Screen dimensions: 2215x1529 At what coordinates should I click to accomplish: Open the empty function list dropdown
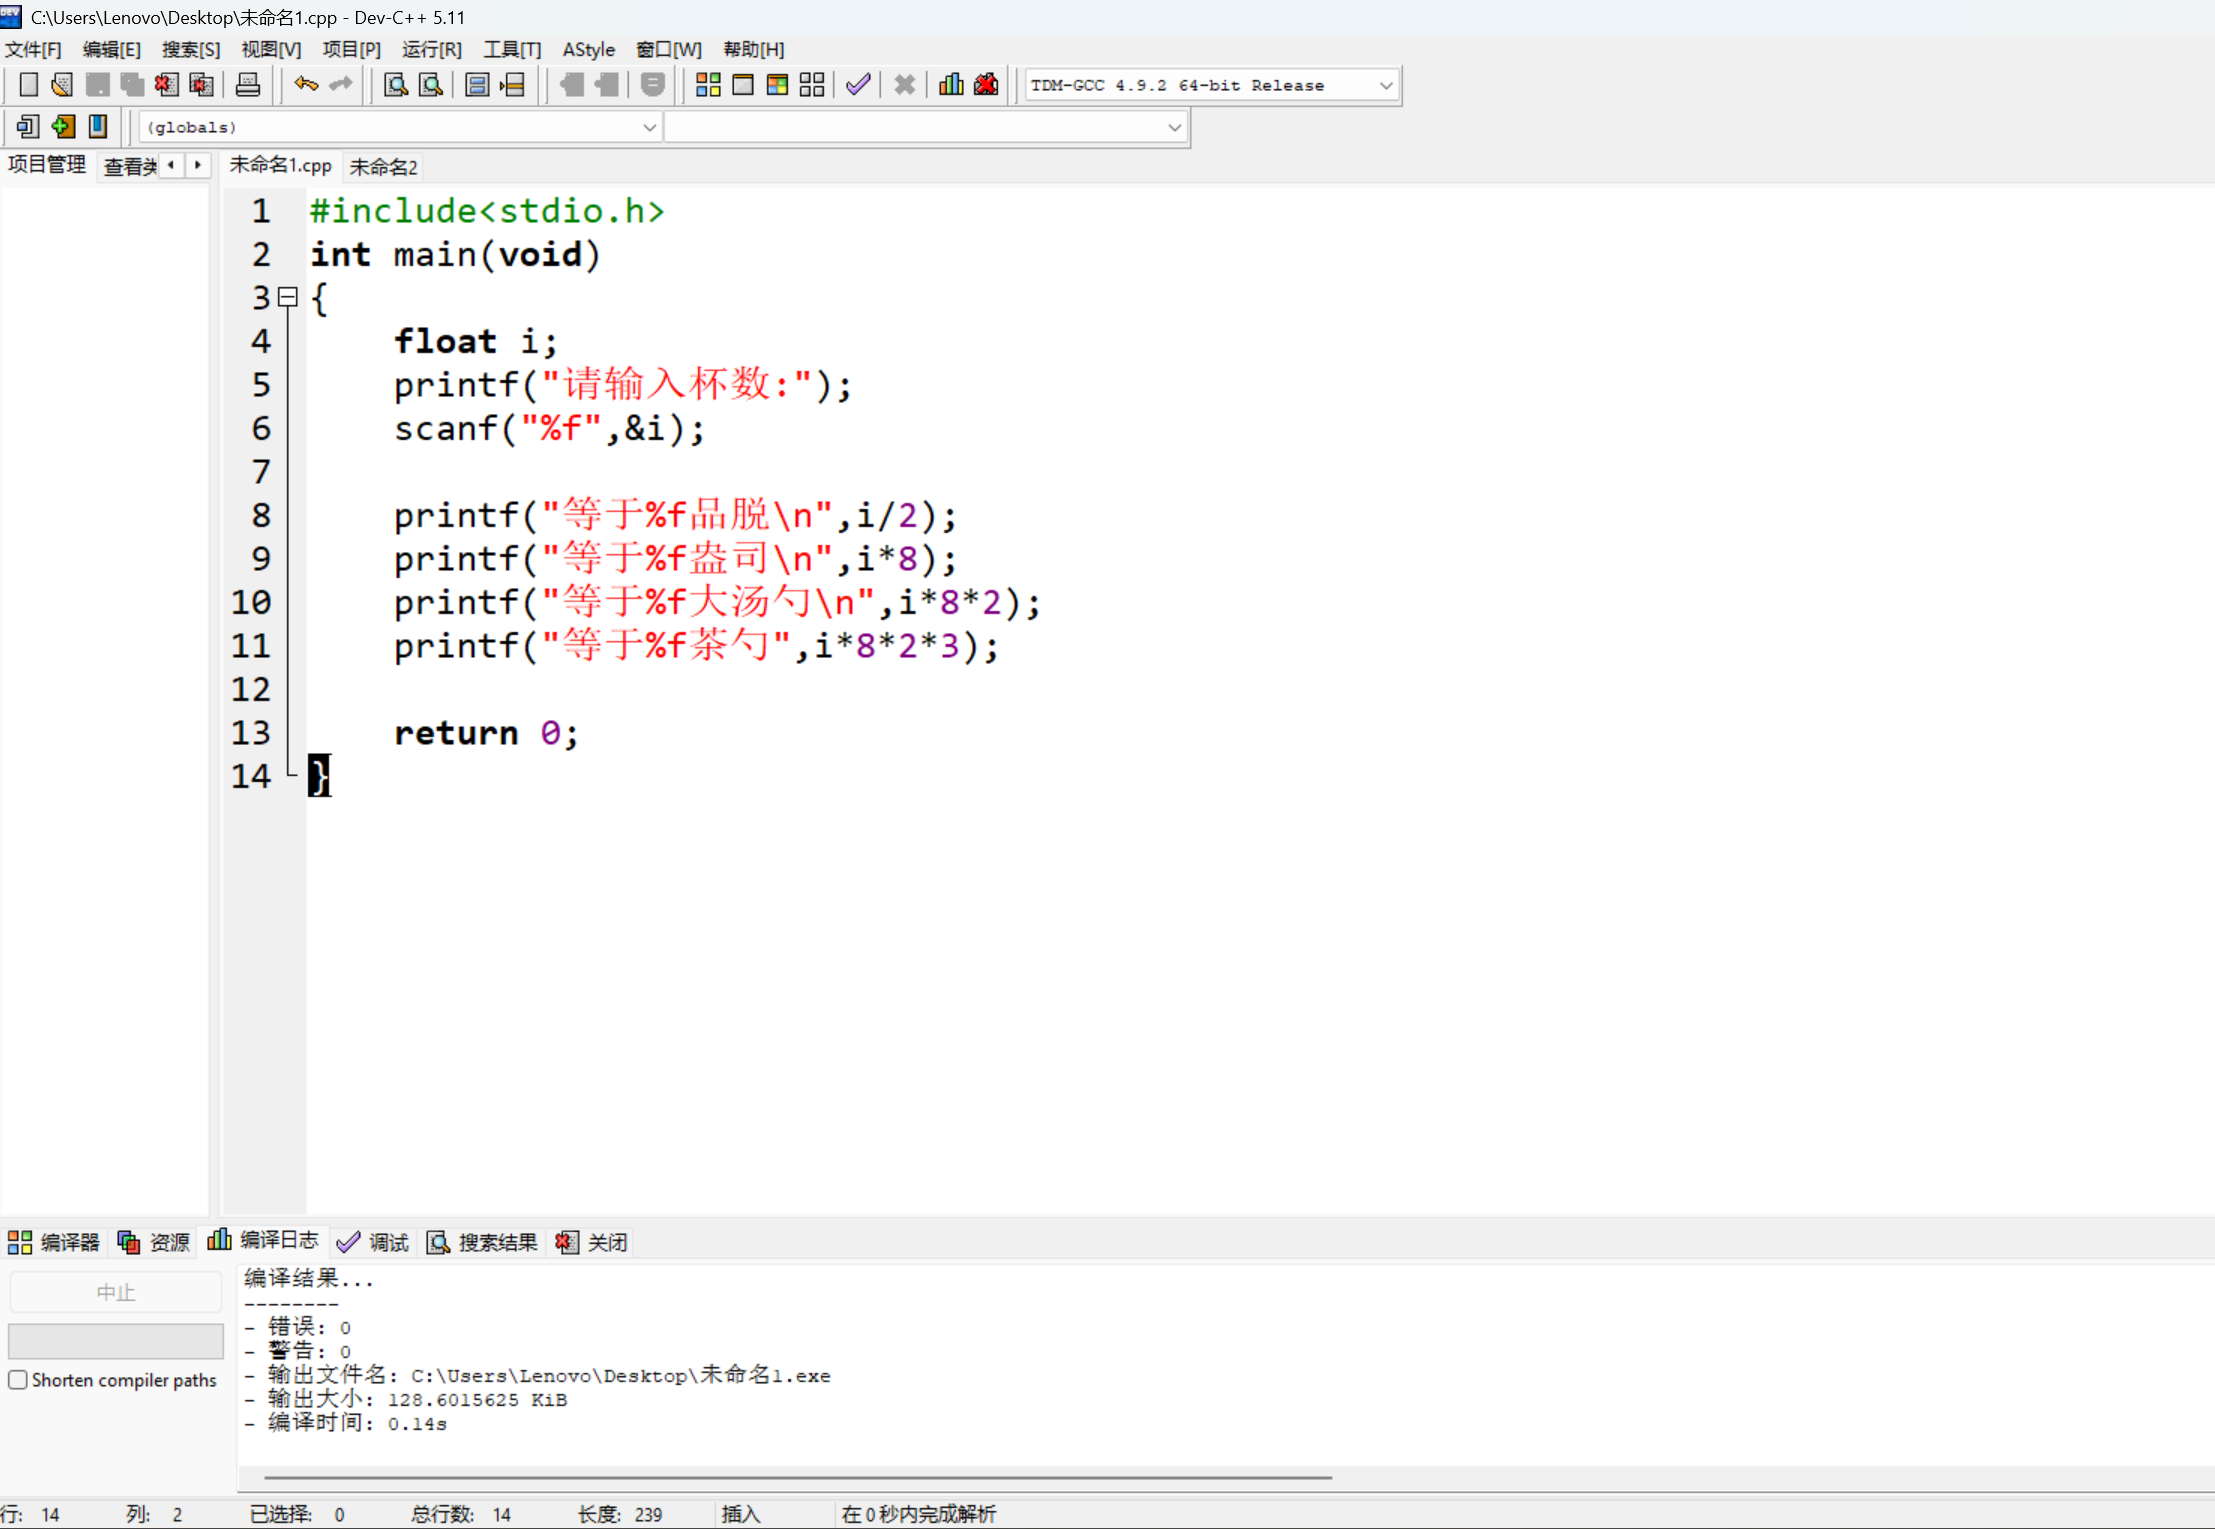(1174, 127)
